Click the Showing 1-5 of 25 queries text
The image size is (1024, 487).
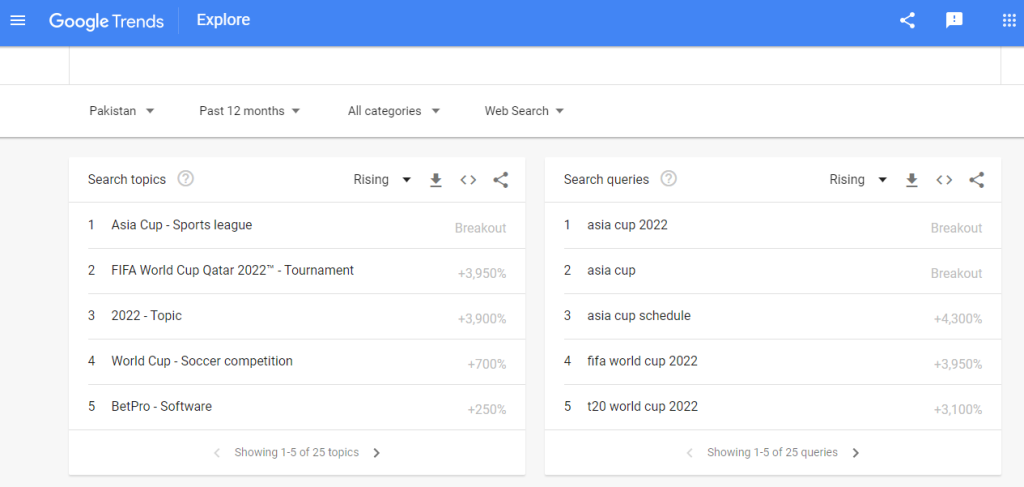click(773, 452)
